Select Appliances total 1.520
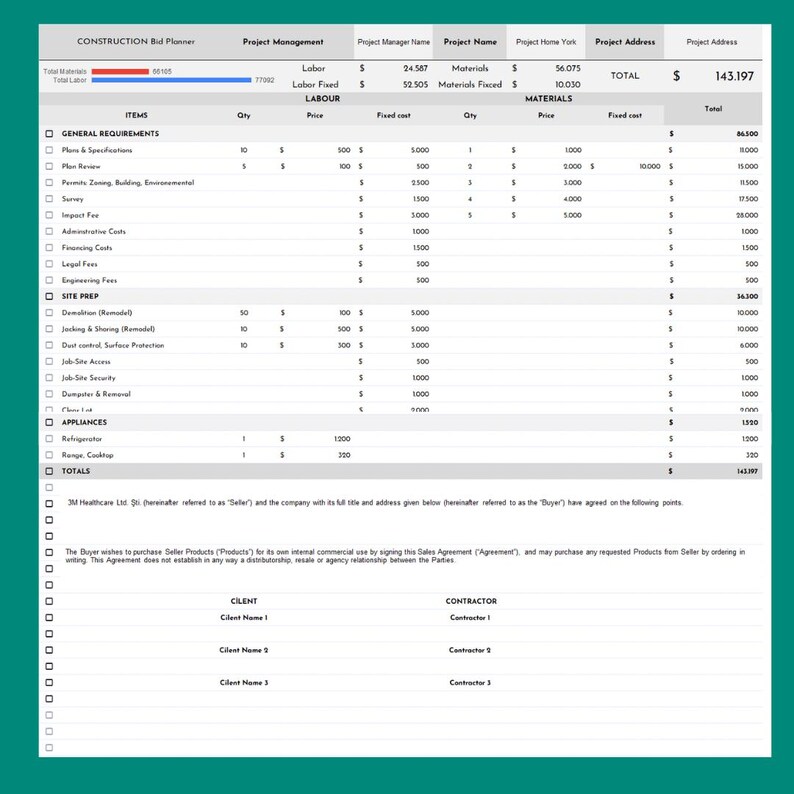Screen dimensions: 794x794 point(750,422)
